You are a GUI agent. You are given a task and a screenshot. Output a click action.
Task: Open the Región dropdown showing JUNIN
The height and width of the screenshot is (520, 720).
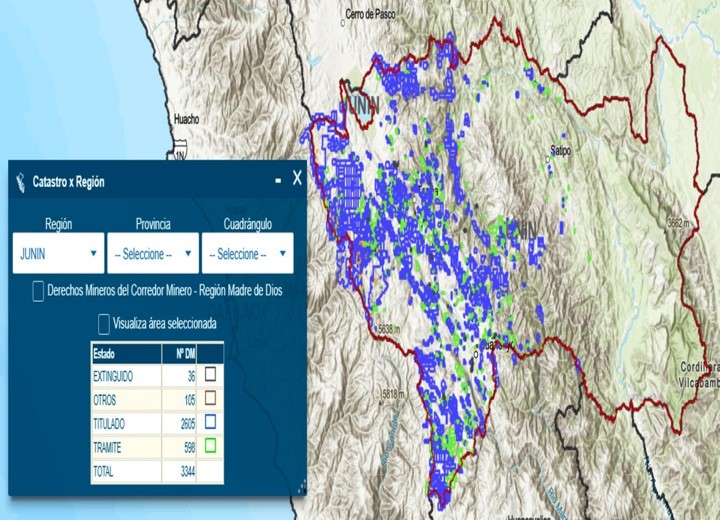point(58,254)
